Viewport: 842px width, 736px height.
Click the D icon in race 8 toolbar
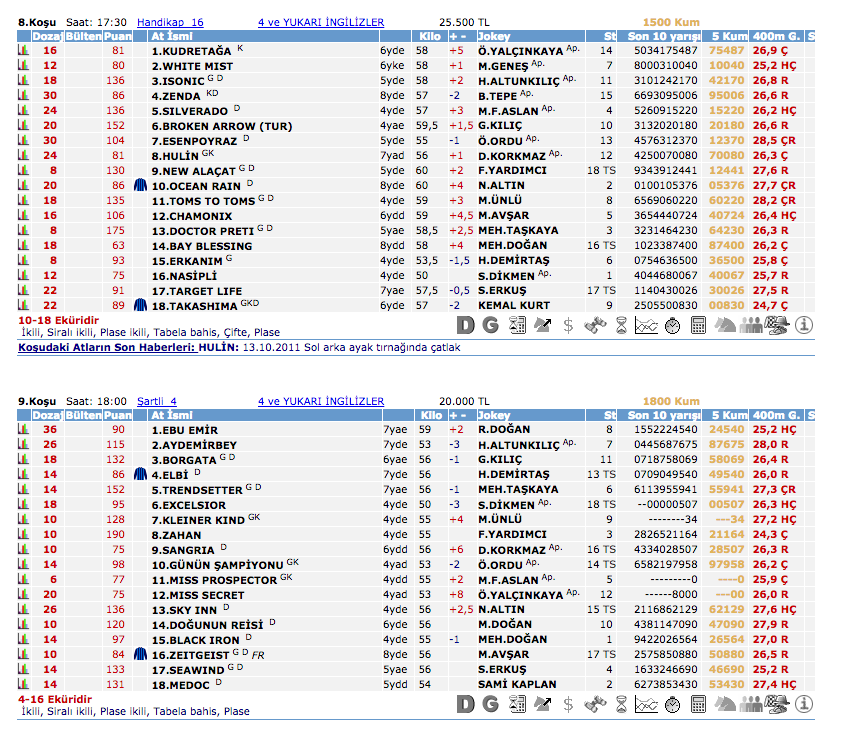(x=464, y=324)
